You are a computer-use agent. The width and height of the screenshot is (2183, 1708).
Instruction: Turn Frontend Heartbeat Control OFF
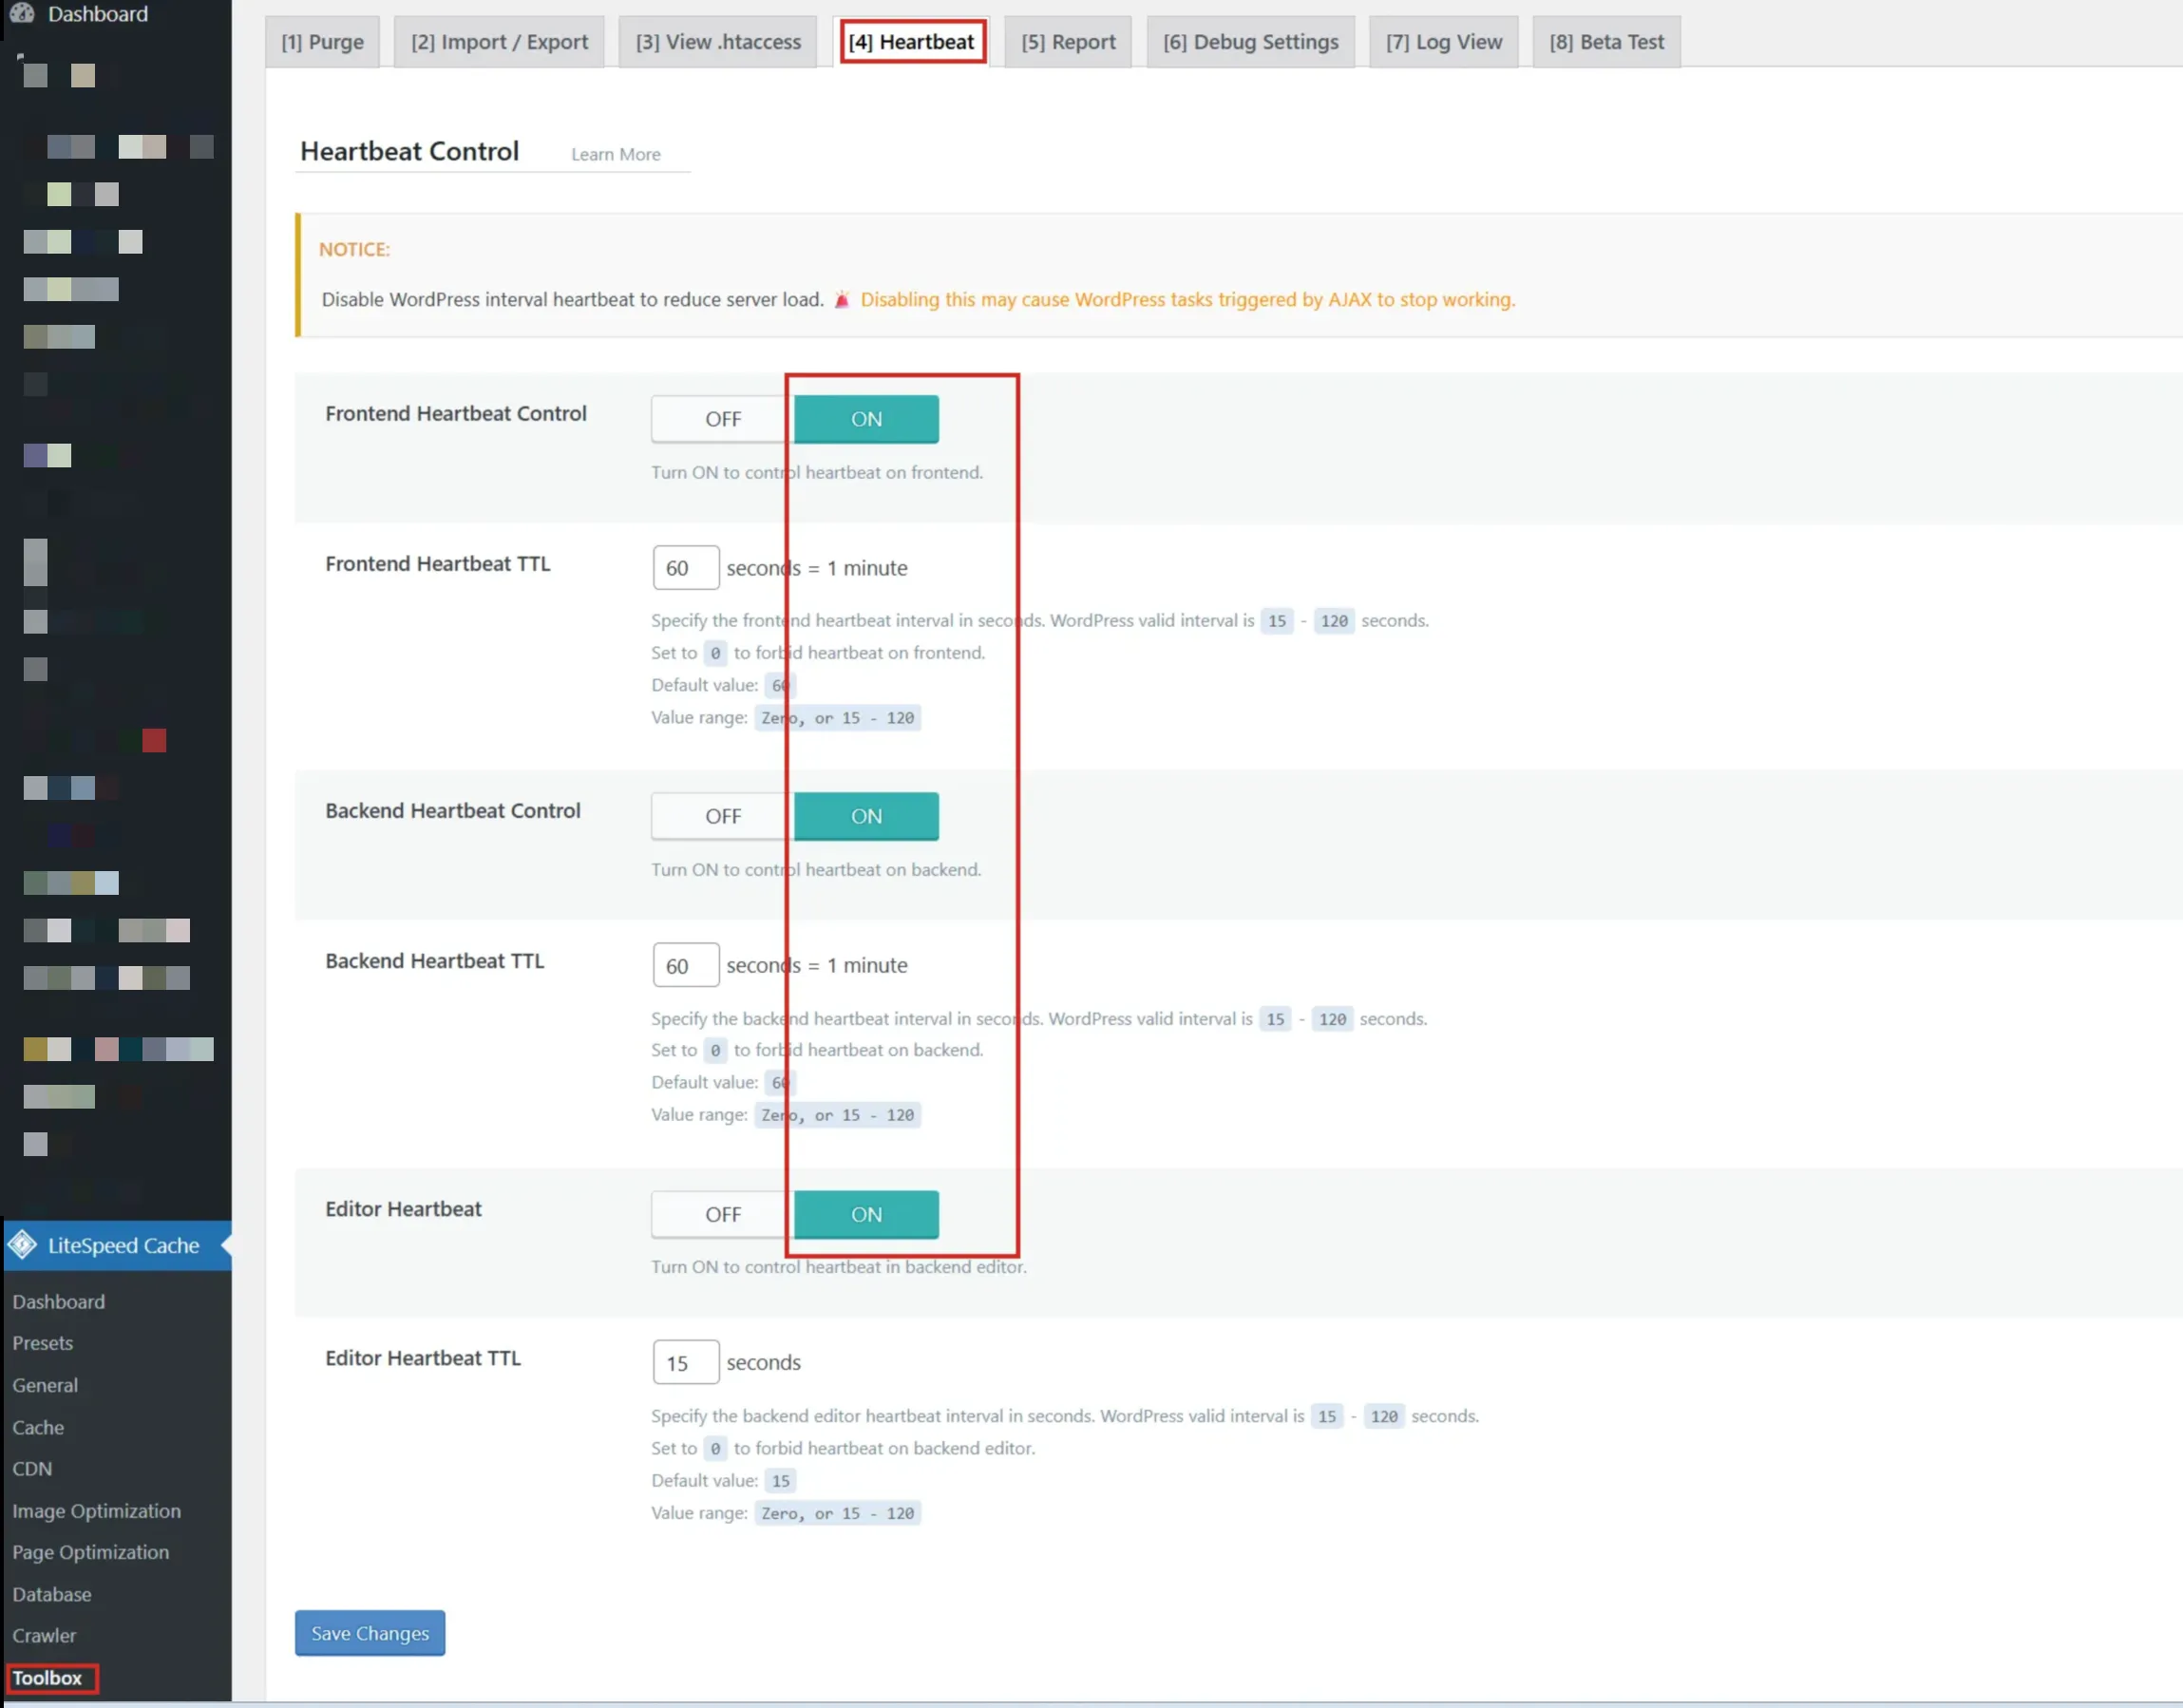click(x=722, y=419)
